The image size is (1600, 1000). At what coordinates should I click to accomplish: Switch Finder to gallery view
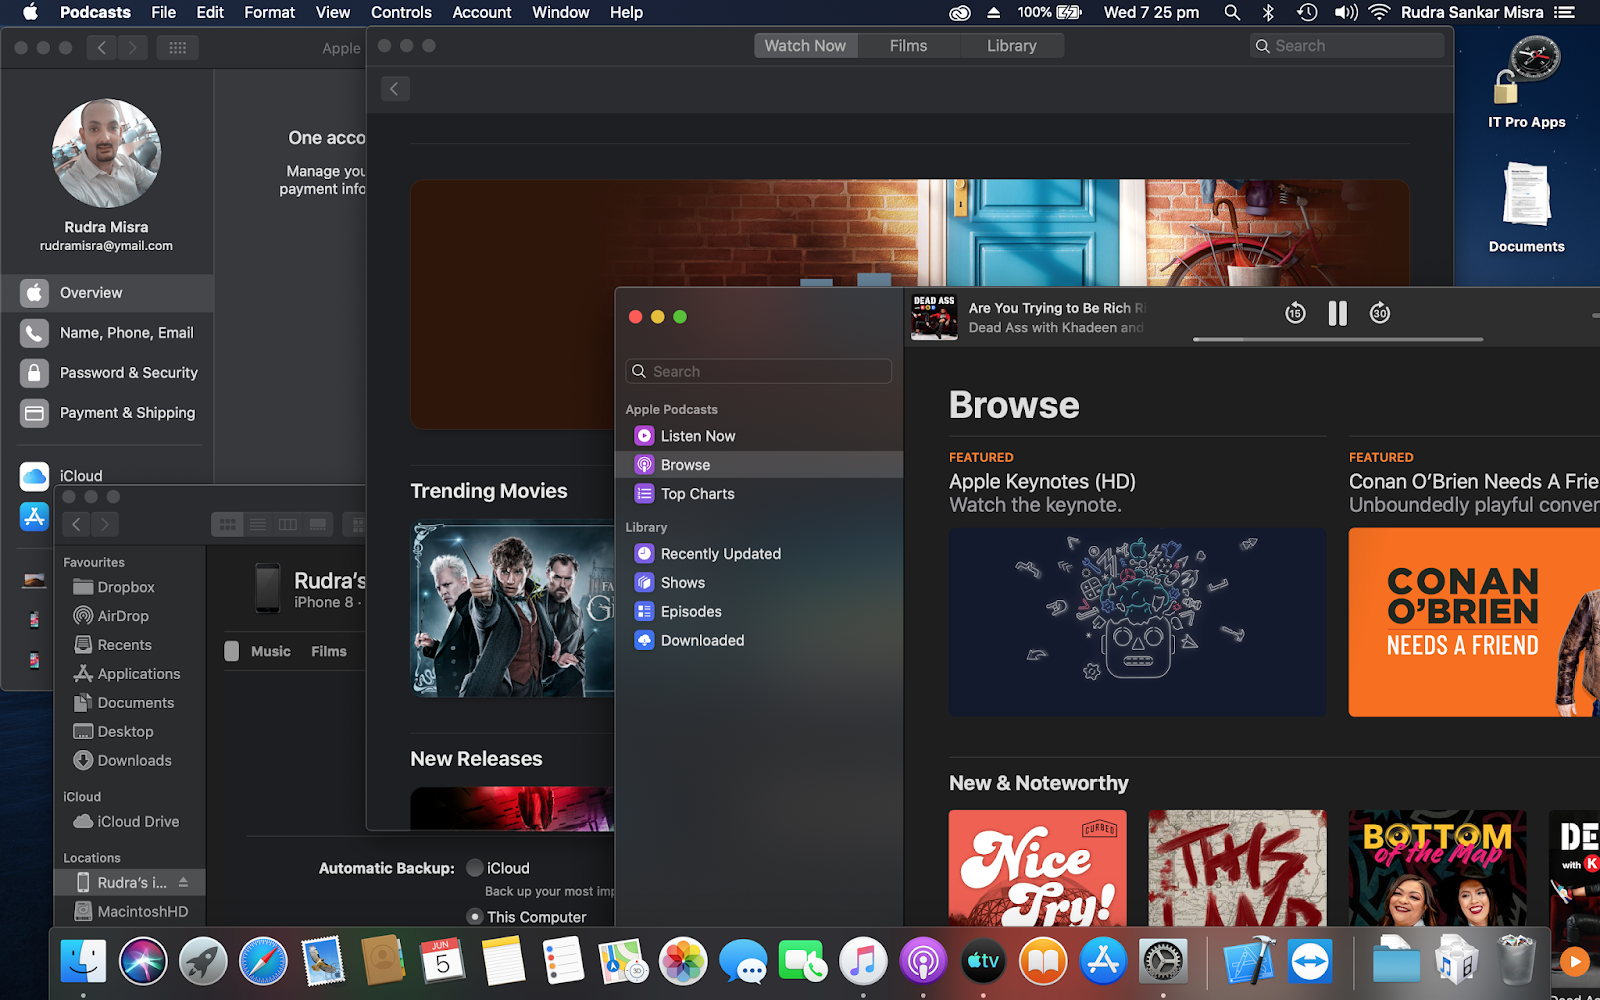(318, 524)
